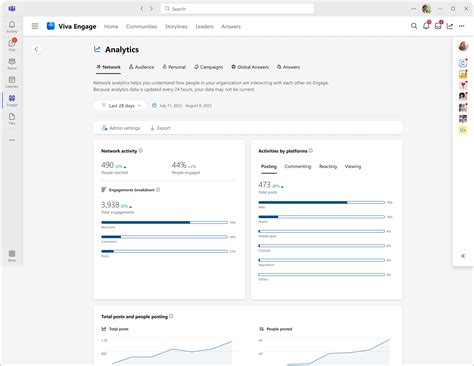The image size is (474, 366).
Task: Click the Total posts chart heading
Action: click(x=115, y=329)
